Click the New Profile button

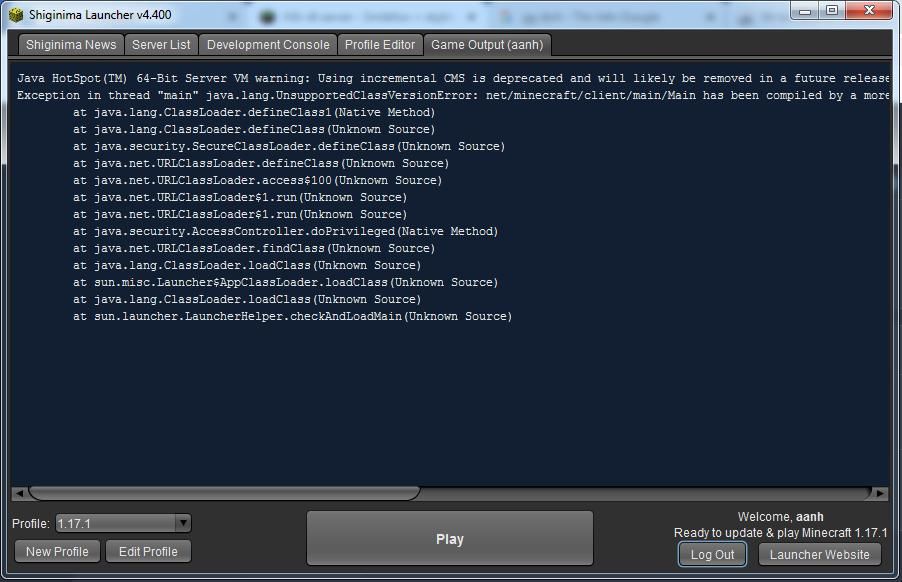click(57, 552)
